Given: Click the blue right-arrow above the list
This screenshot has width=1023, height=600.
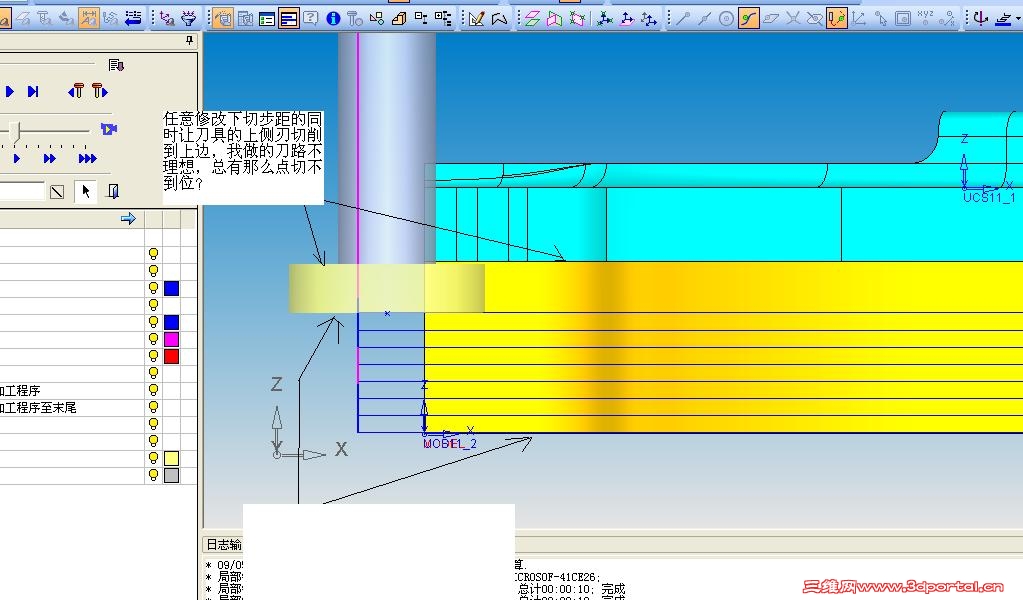Looking at the screenshot, I should point(128,218).
